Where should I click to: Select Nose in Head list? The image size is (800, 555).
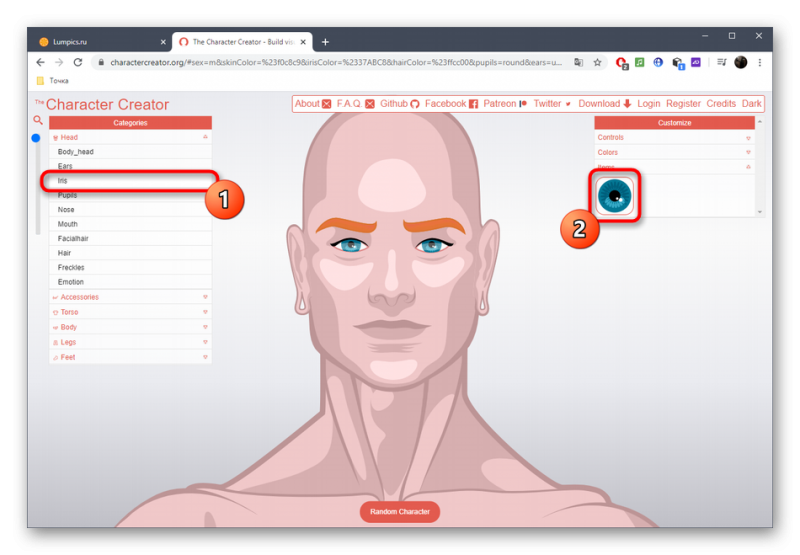[130, 210]
